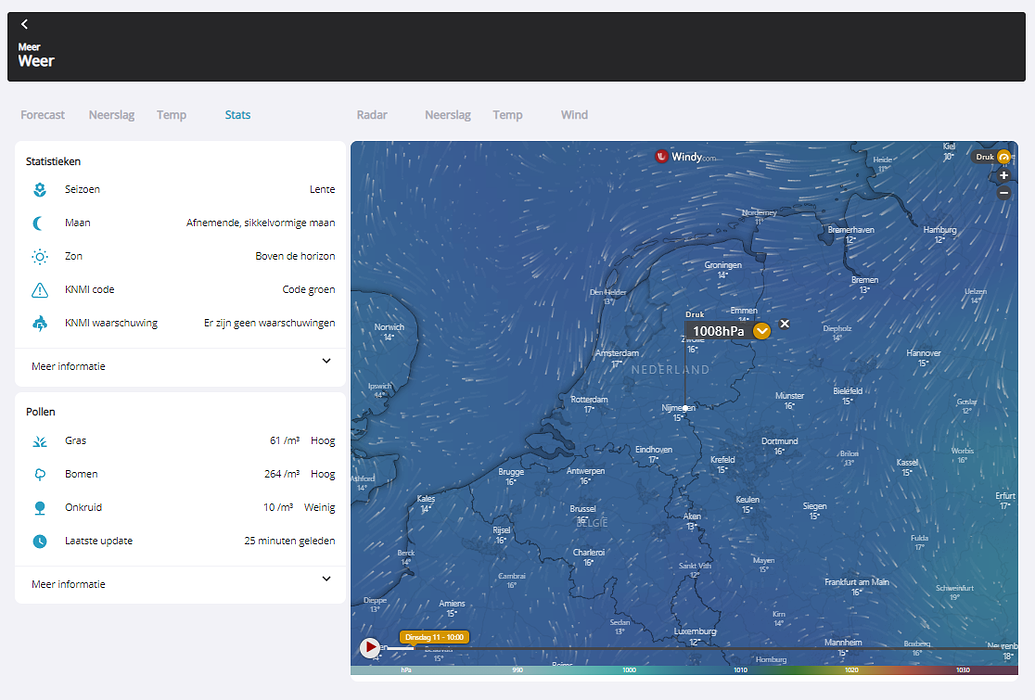Click the back arrow in the header

click(24, 25)
